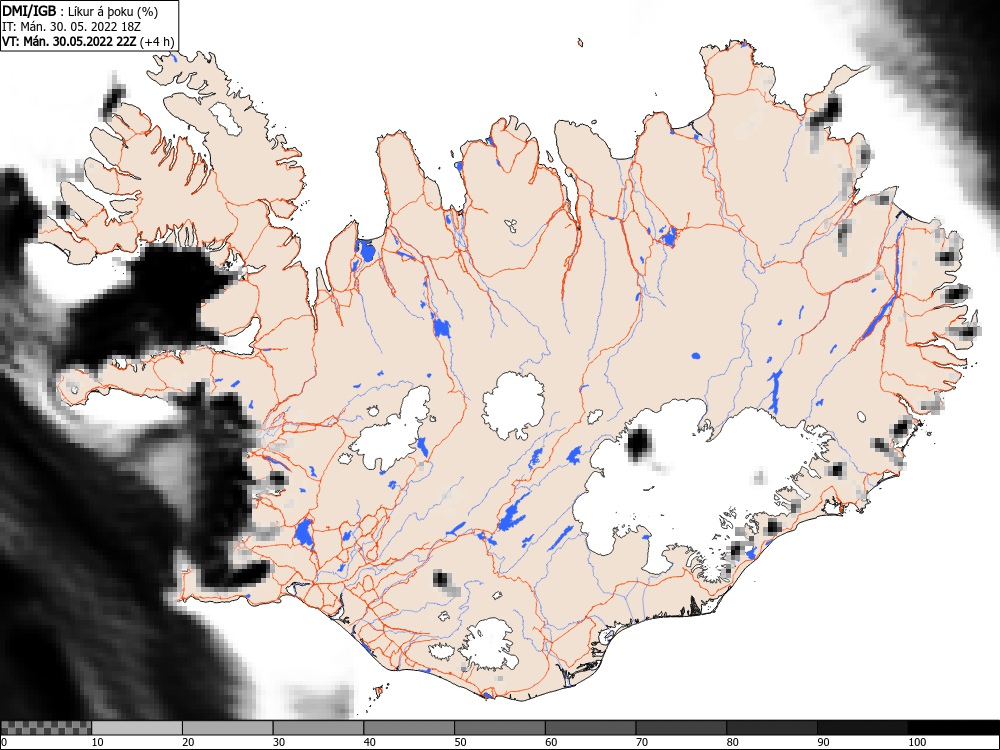
Task: Select the 80–90 near-black legend swatch
Action: click(772, 728)
